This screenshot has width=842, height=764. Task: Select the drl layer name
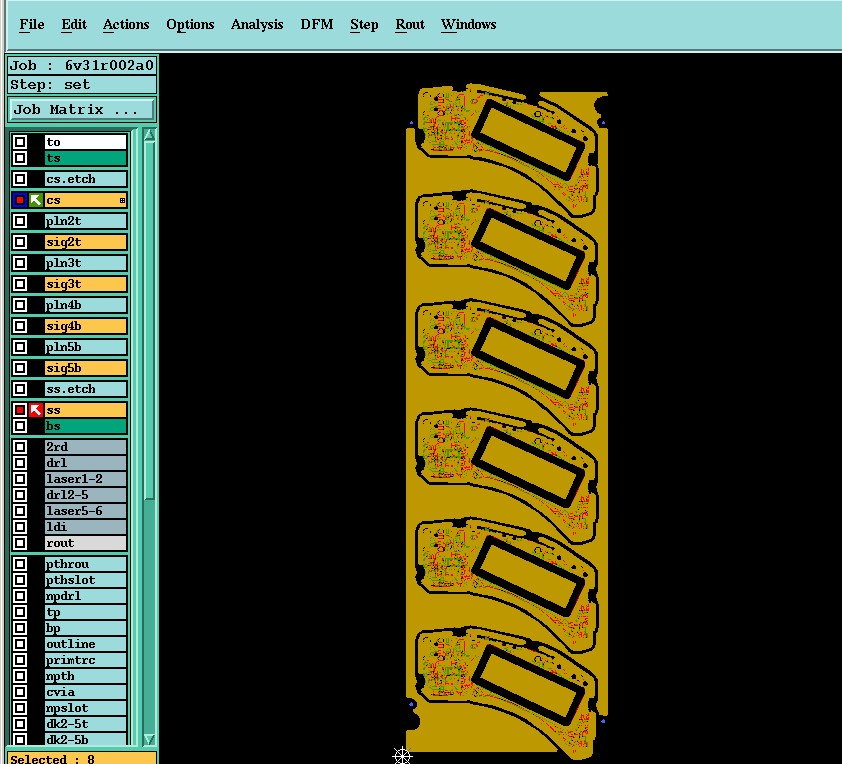point(86,463)
